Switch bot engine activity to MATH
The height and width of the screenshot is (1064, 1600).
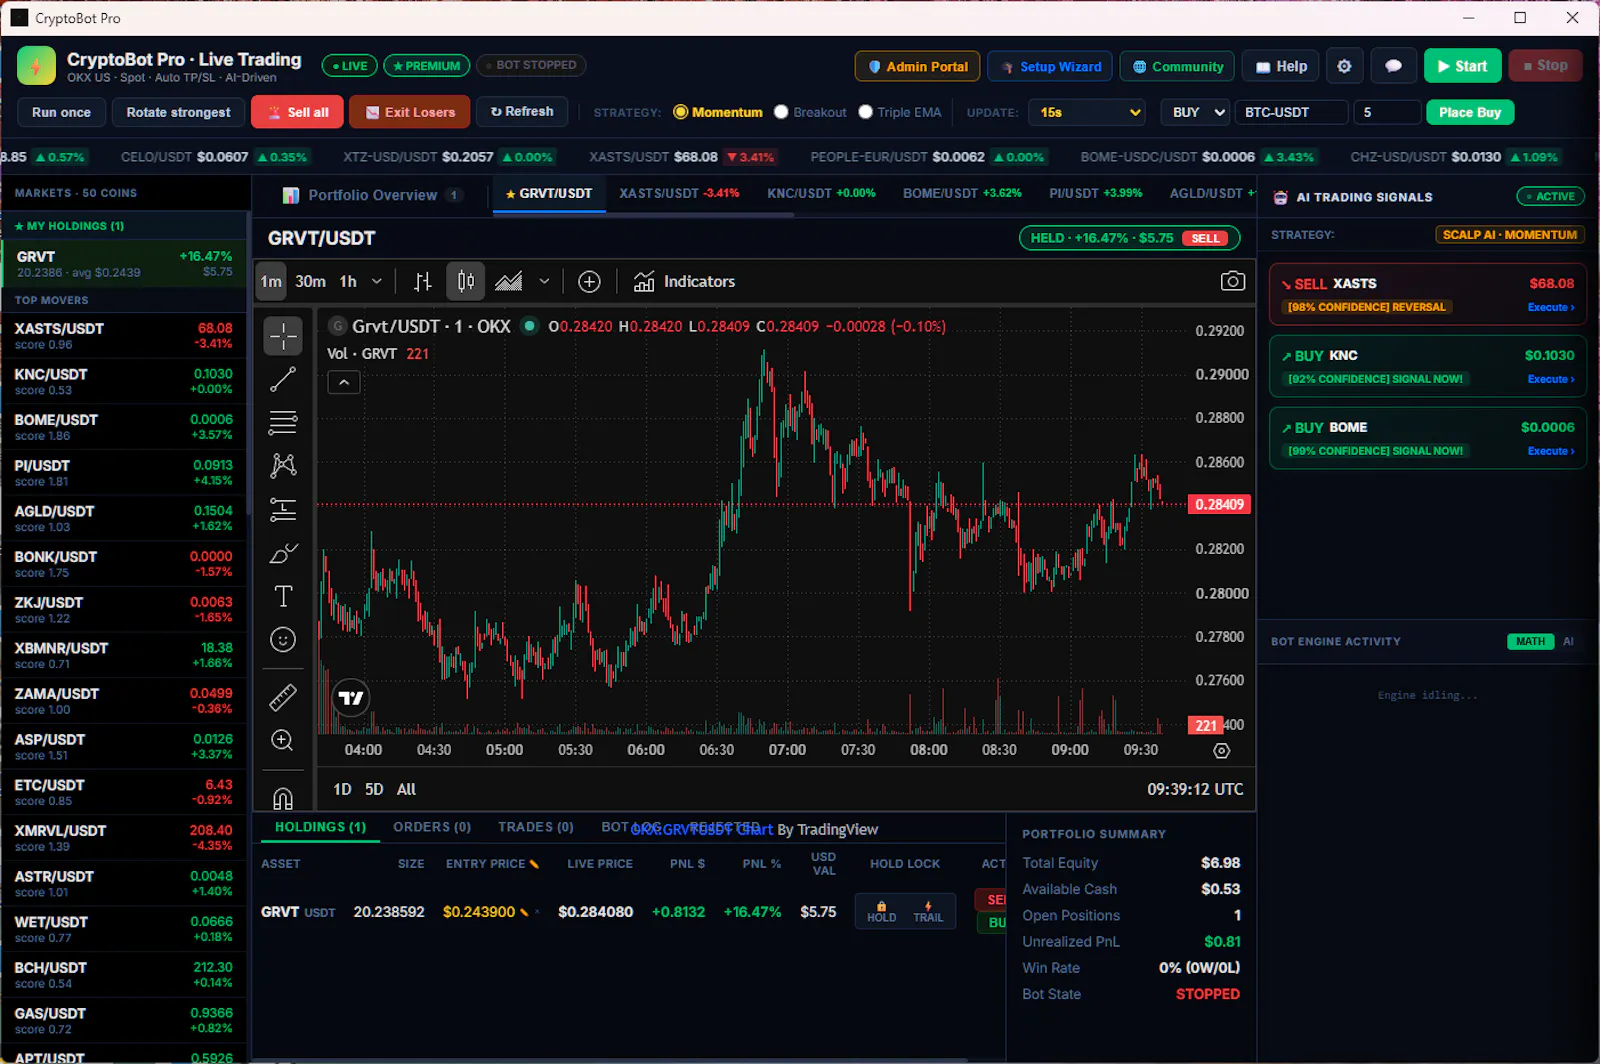1530,642
